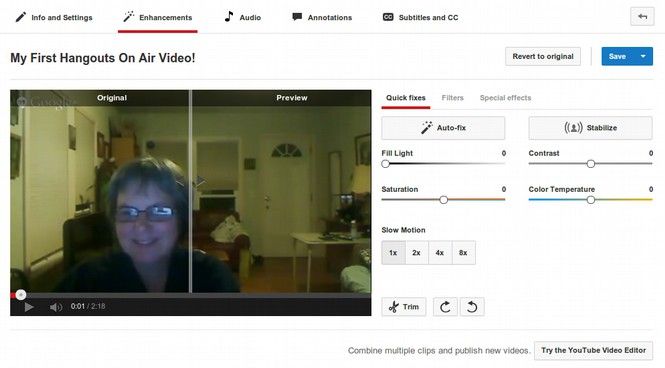Open the Save dropdown arrow
The height and width of the screenshot is (368, 665).
pyautogui.click(x=643, y=56)
